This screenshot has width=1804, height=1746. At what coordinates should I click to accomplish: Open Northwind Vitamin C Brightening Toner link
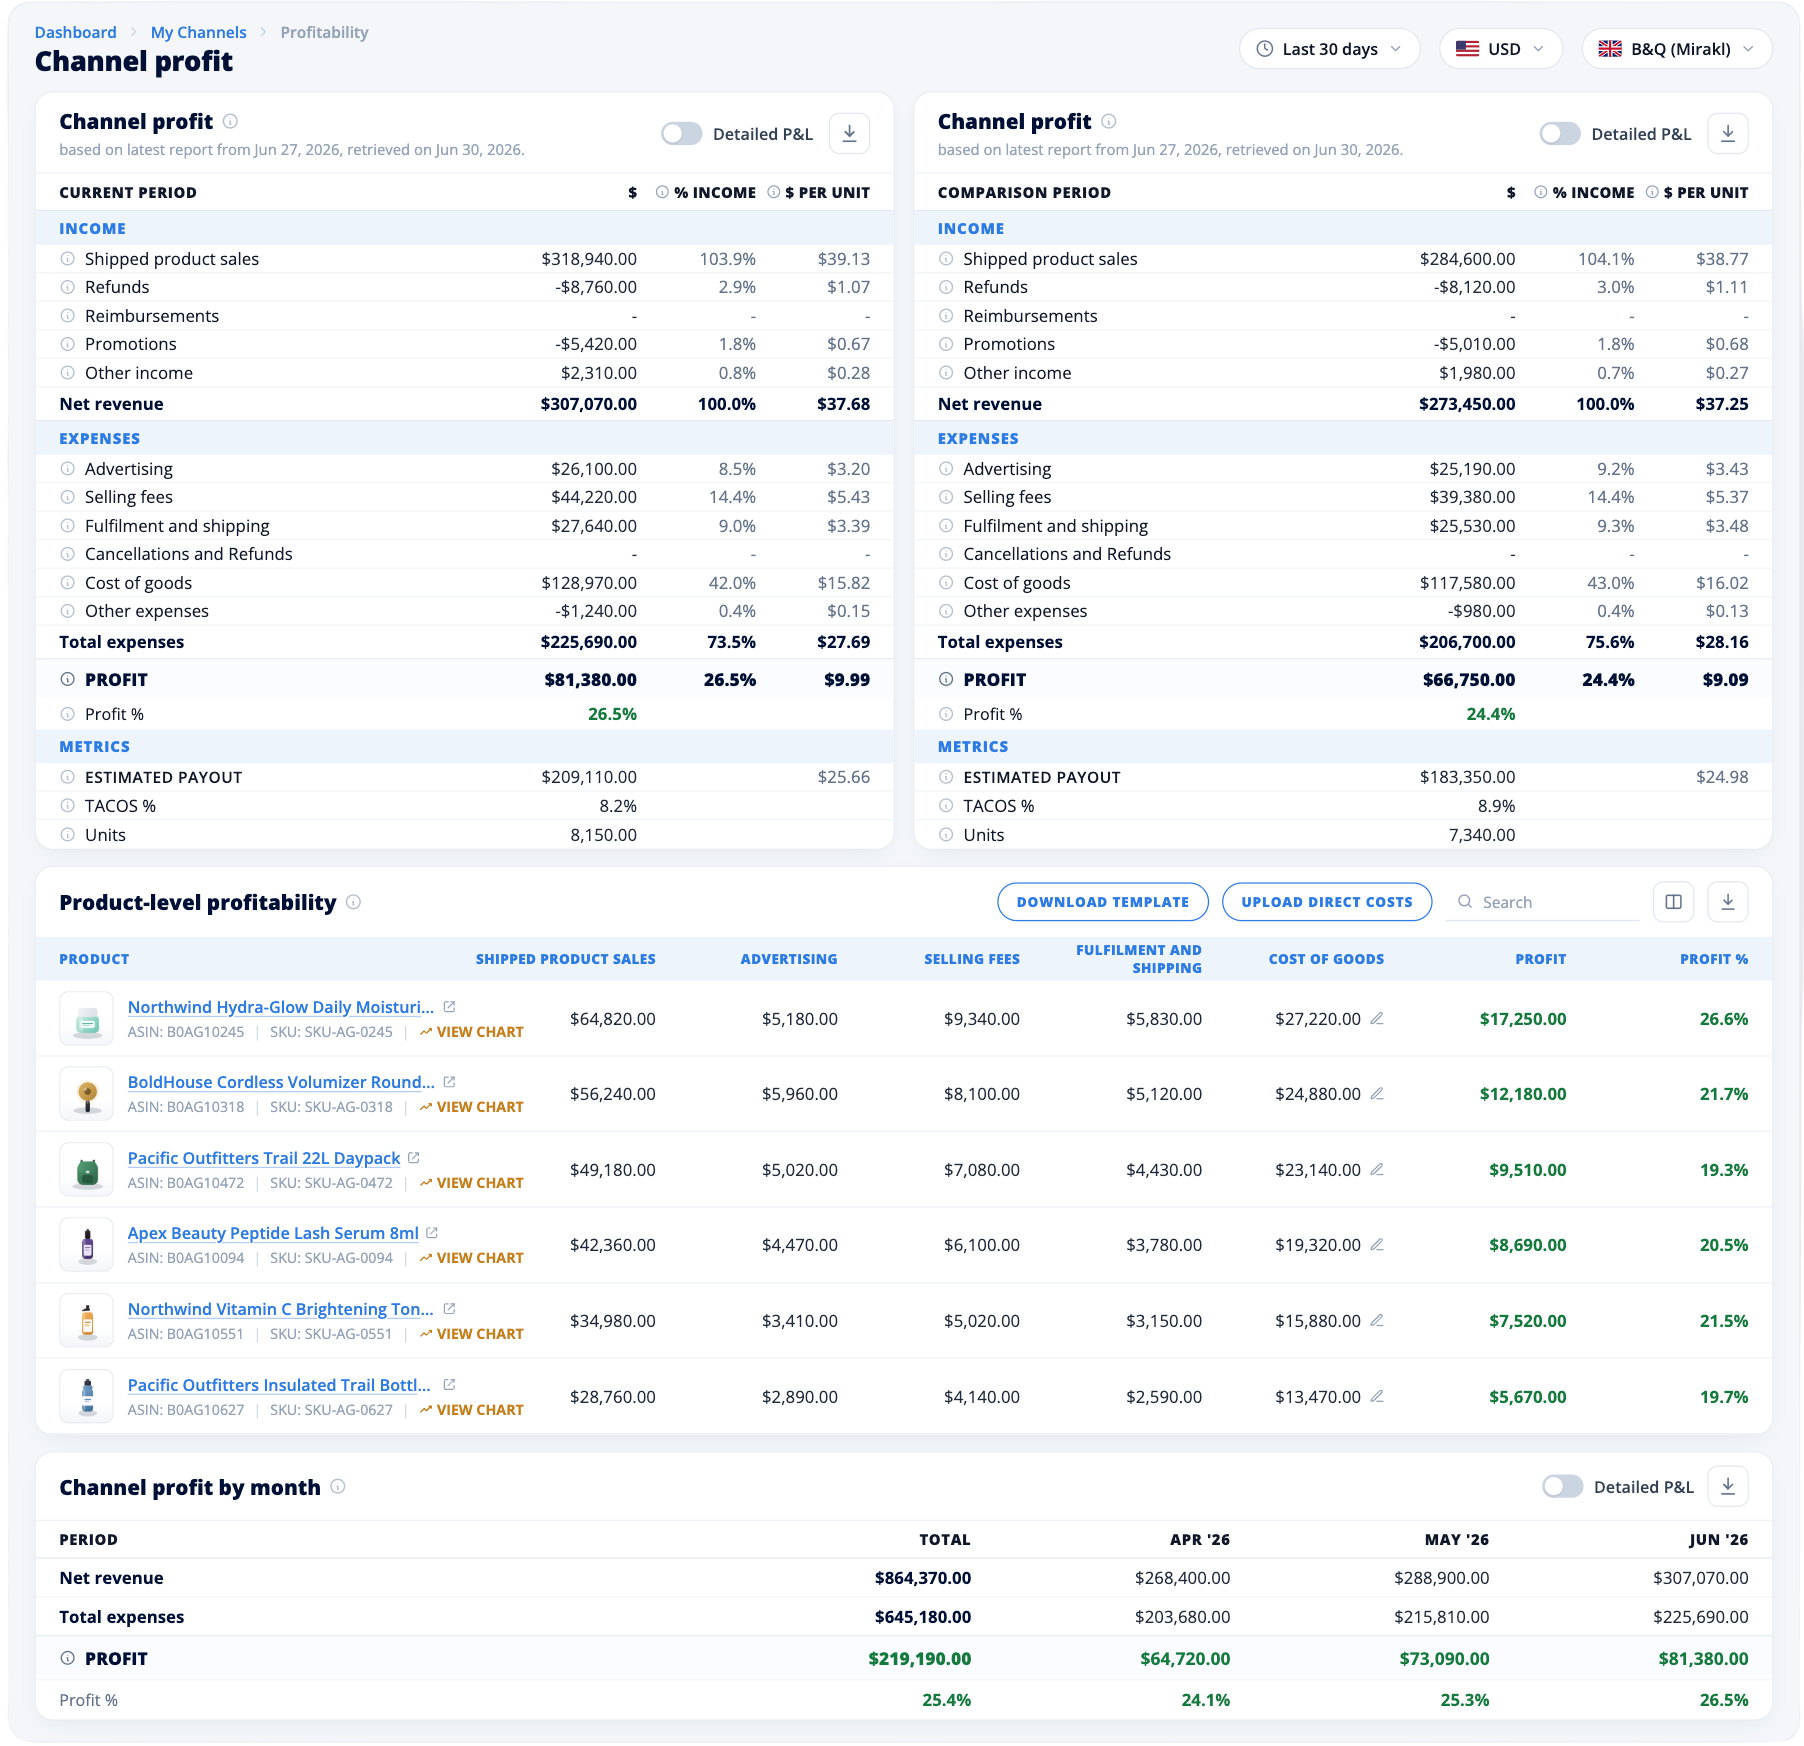click(281, 1309)
